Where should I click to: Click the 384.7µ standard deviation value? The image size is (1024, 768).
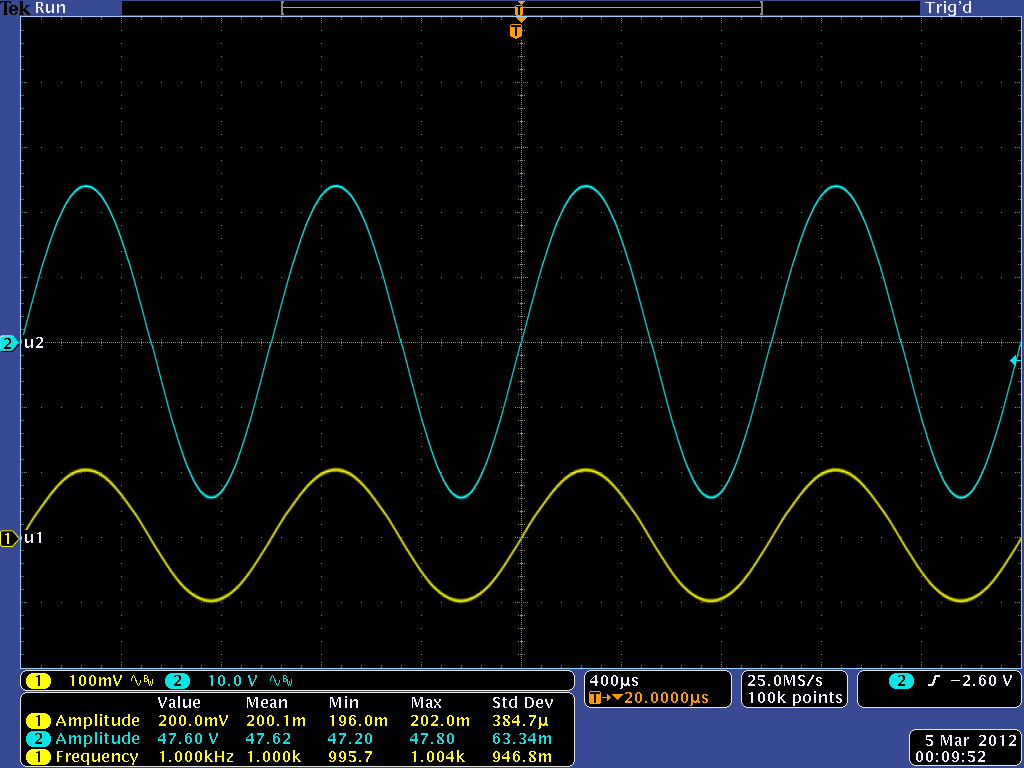coord(520,721)
